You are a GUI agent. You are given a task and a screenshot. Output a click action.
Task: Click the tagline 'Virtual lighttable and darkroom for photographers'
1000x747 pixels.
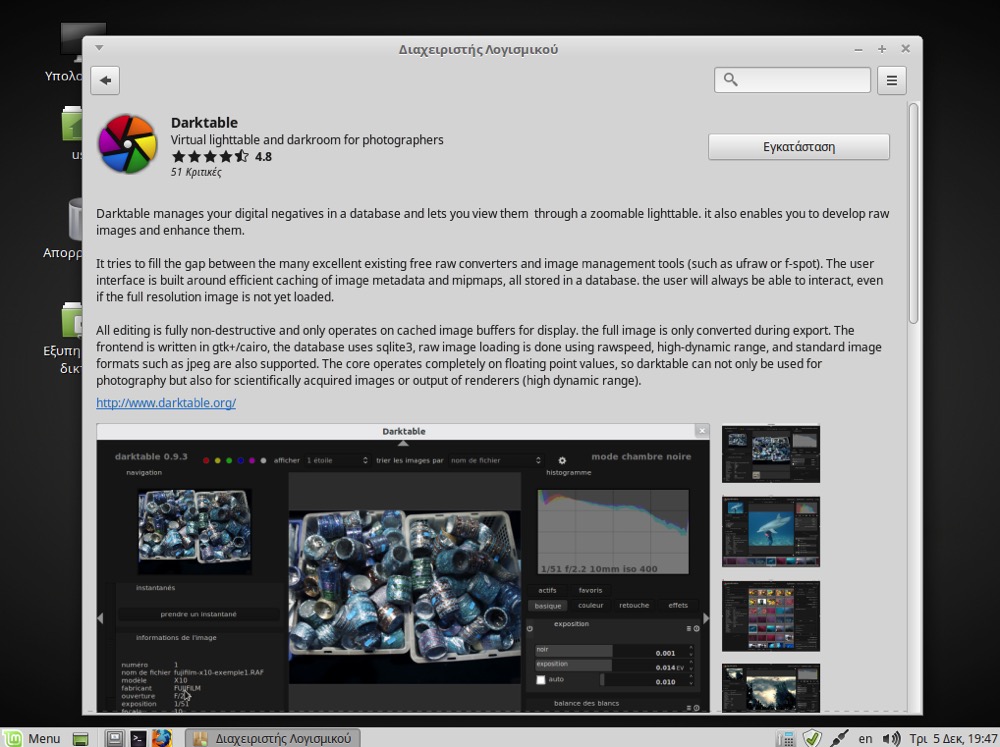click(x=307, y=140)
